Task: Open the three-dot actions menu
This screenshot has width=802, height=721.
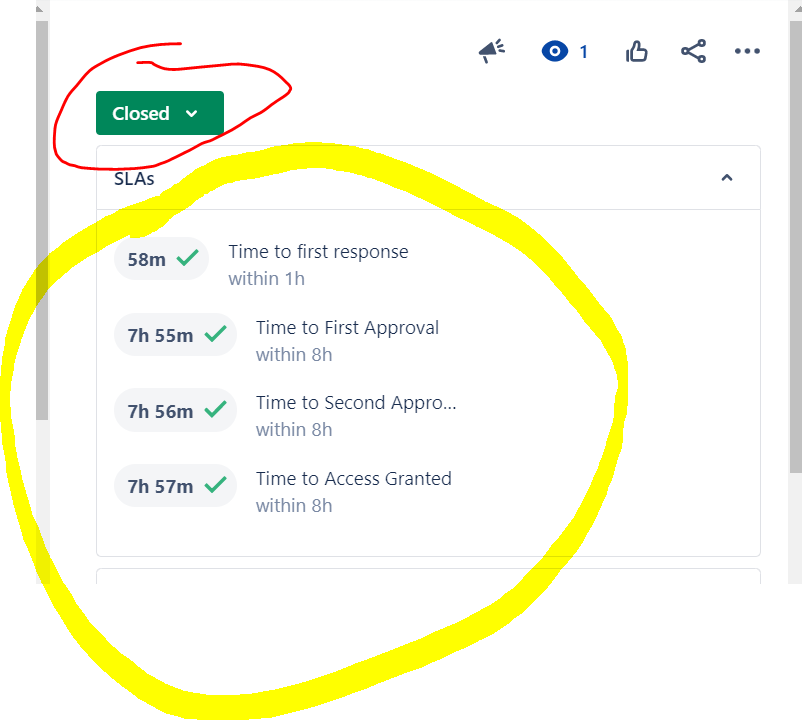Action: [x=747, y=51]
